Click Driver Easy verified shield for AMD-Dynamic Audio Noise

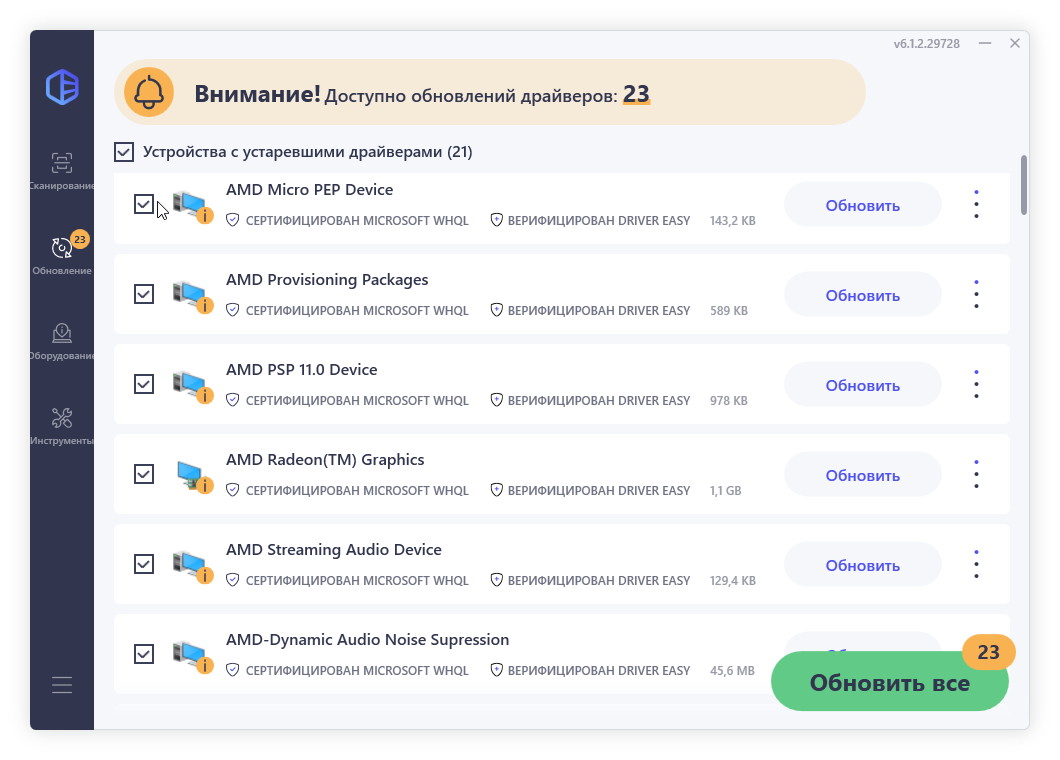click(x=496, y=670)
